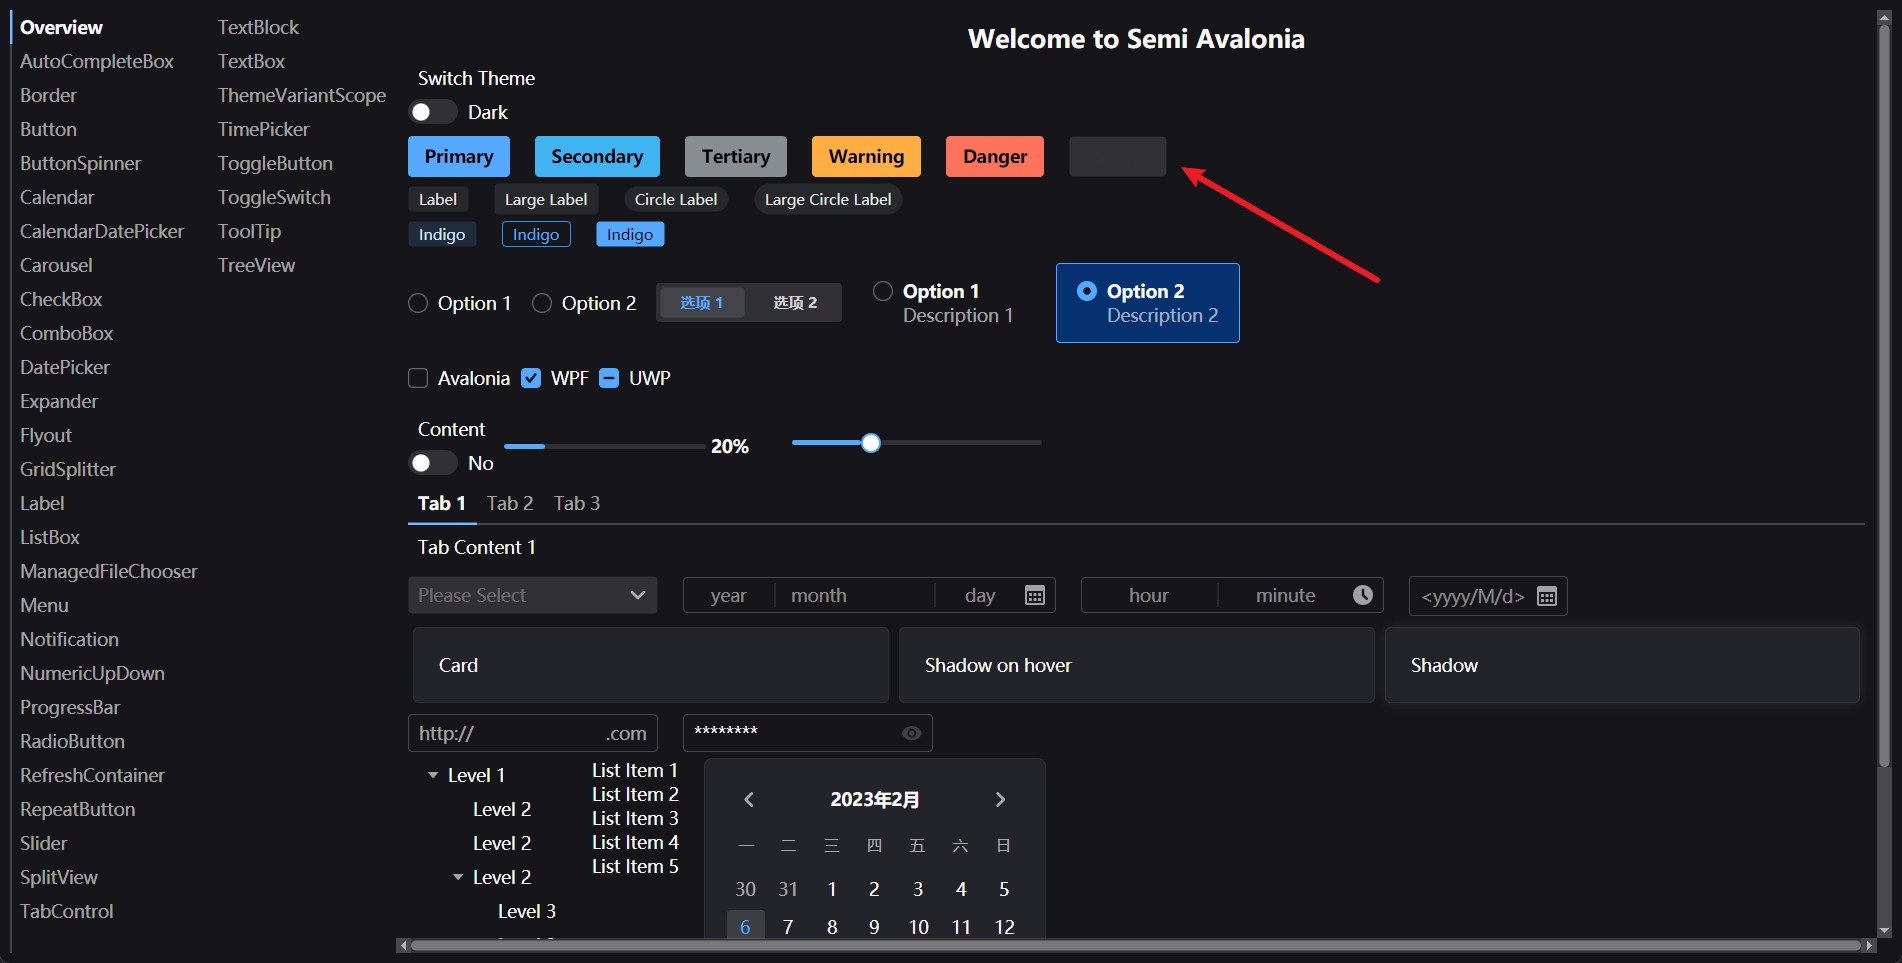Open the calendar icon in the yyyy/M/d field
Image resolution: width=1902 pixels, height=963 pixels.
1547,595
